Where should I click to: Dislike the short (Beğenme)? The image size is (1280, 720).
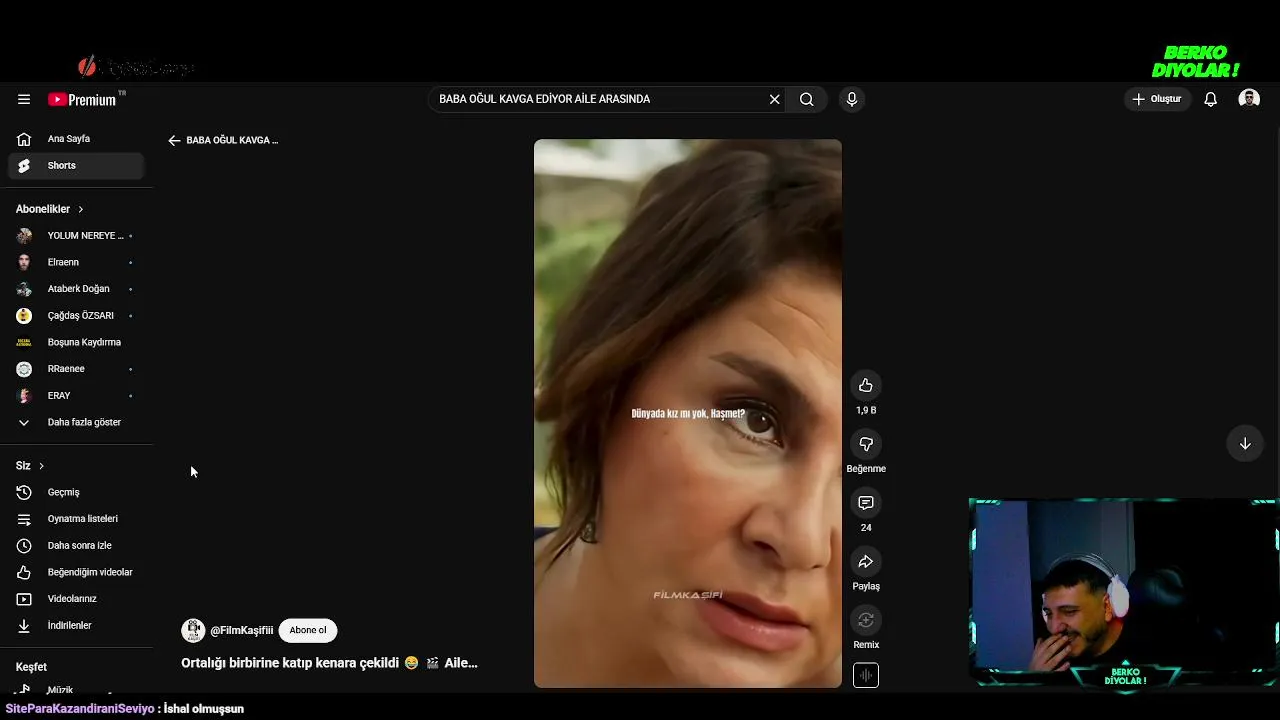click(x=866, y=444)
